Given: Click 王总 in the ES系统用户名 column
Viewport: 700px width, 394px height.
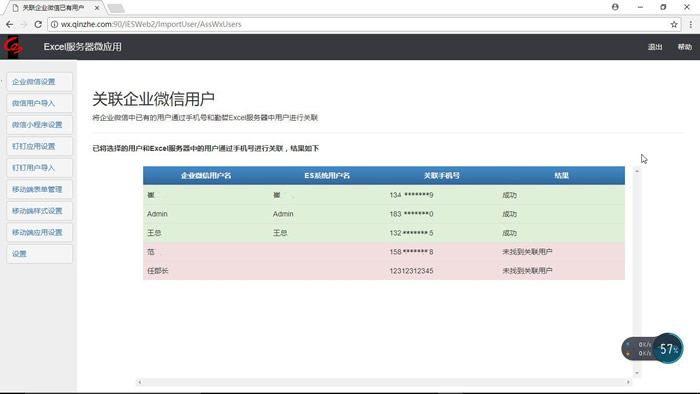Looking at the screenshot, I should click(x=280, y=233).
